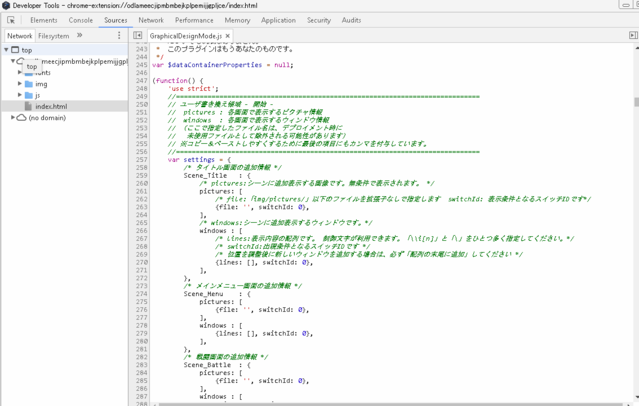Open the Elements panel tab
Image resolution: width=639 pixels, height=406 pixels.
[x=44, y=20]
